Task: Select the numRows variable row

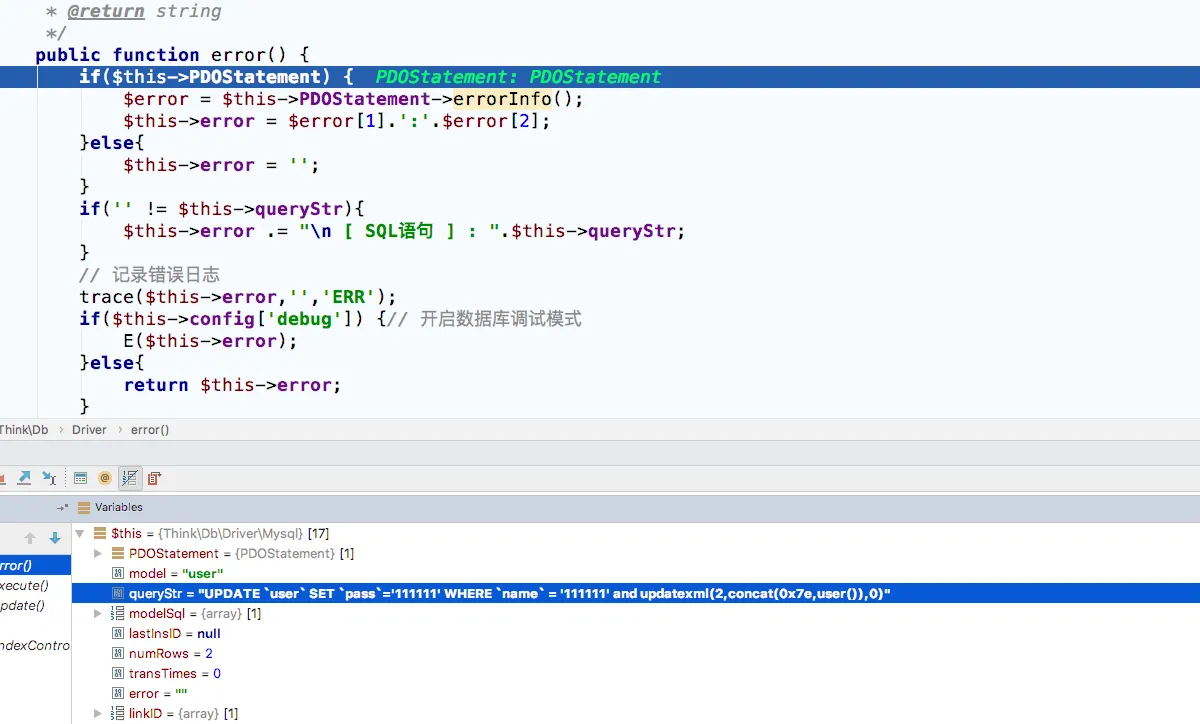Action: (x=170, y=654)
